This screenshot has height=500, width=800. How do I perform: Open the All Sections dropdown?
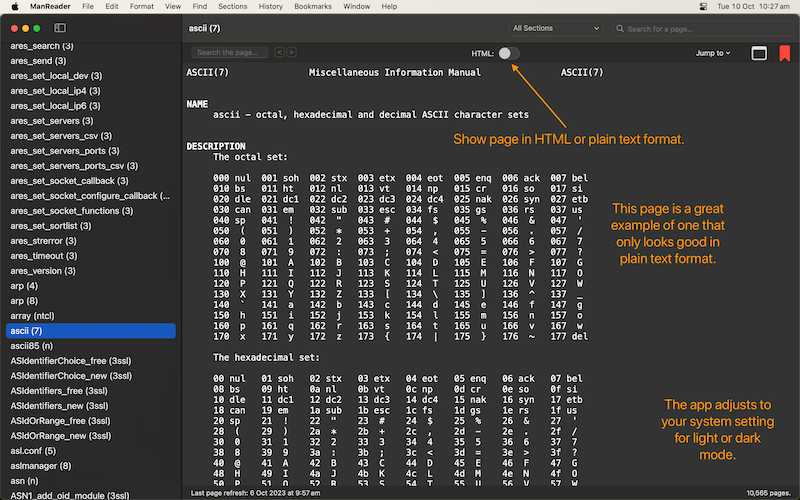[556, 28]
